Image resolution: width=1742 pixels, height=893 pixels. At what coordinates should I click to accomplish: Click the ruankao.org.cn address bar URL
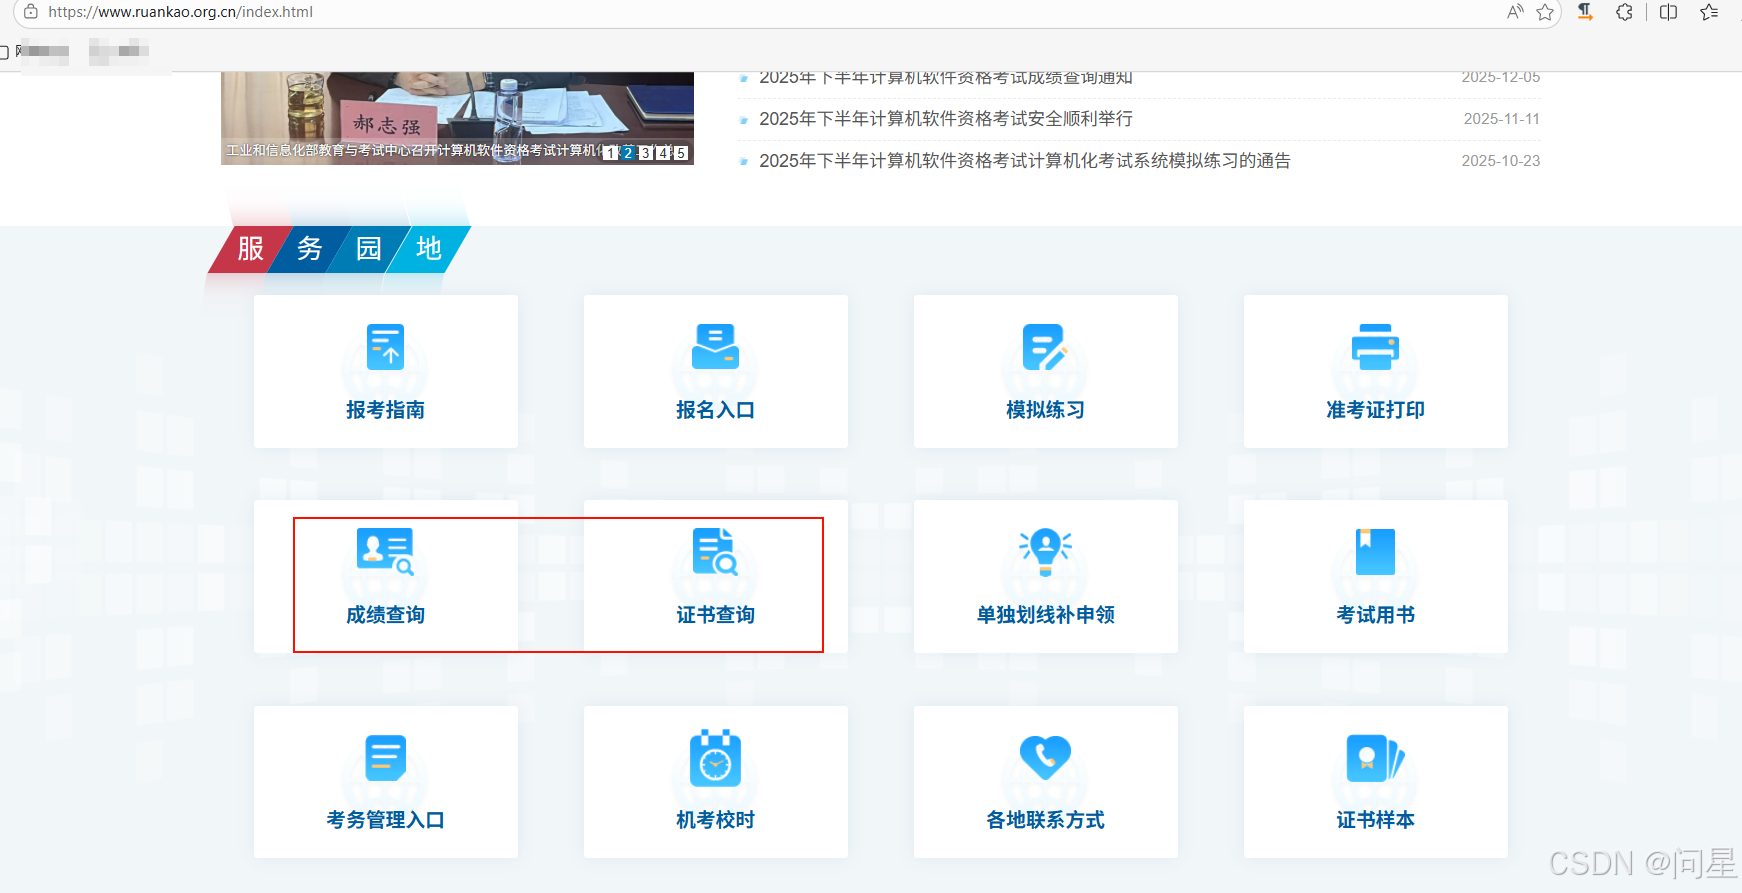click(181, 12)
